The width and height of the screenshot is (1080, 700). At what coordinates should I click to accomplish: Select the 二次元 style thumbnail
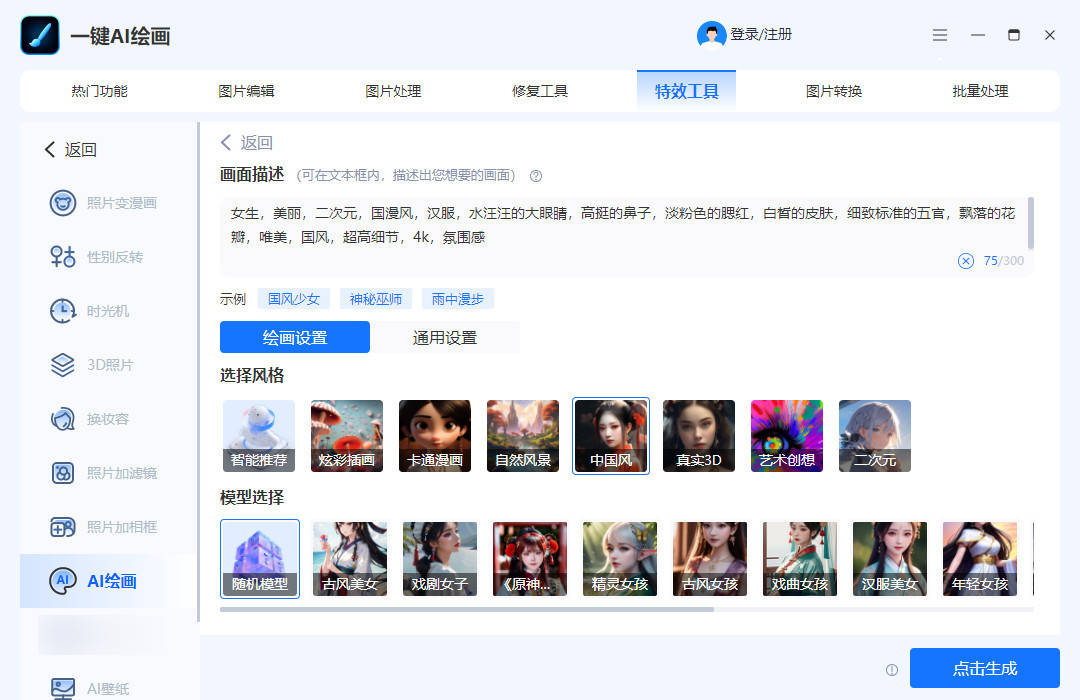pos(874,436)
